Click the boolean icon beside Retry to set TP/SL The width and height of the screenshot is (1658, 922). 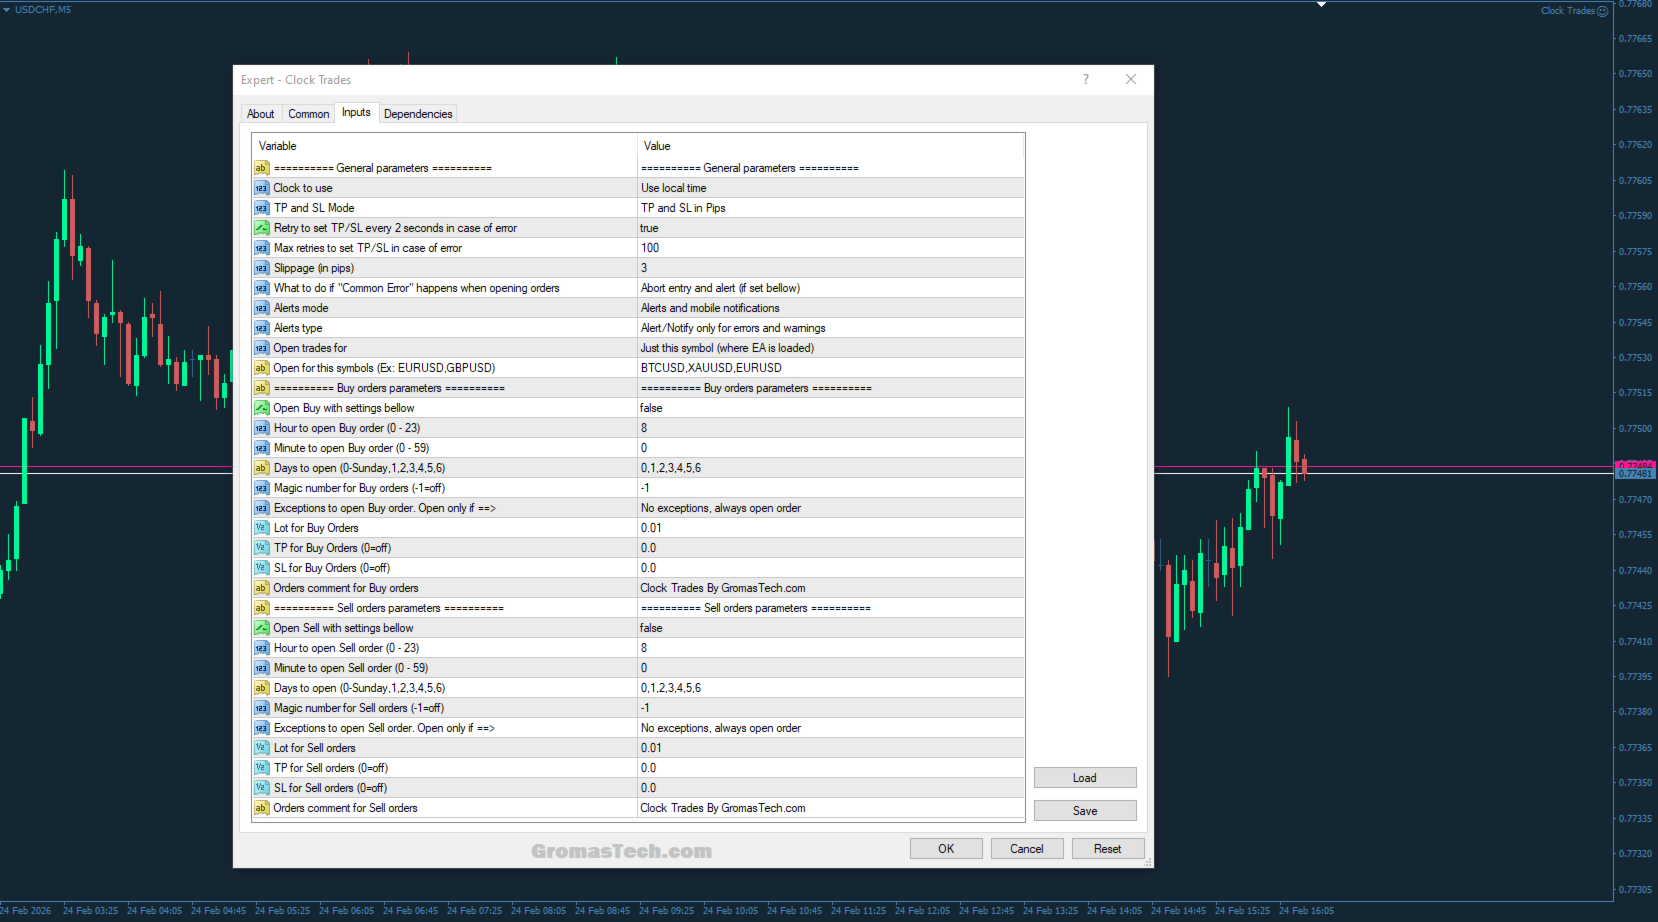coord(261,228)
